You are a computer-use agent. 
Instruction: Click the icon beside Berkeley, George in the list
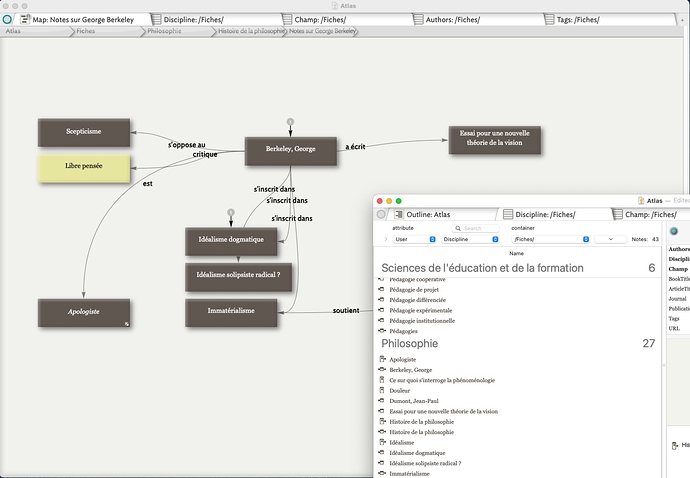tap(382, 370)
